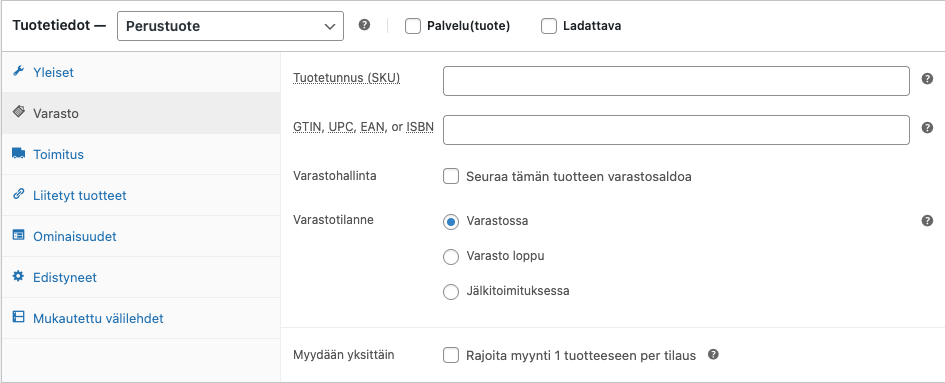Screen dimensions: 945x383
Task: Click the truck icon beside Toimitus
Action: pos(19,154)
